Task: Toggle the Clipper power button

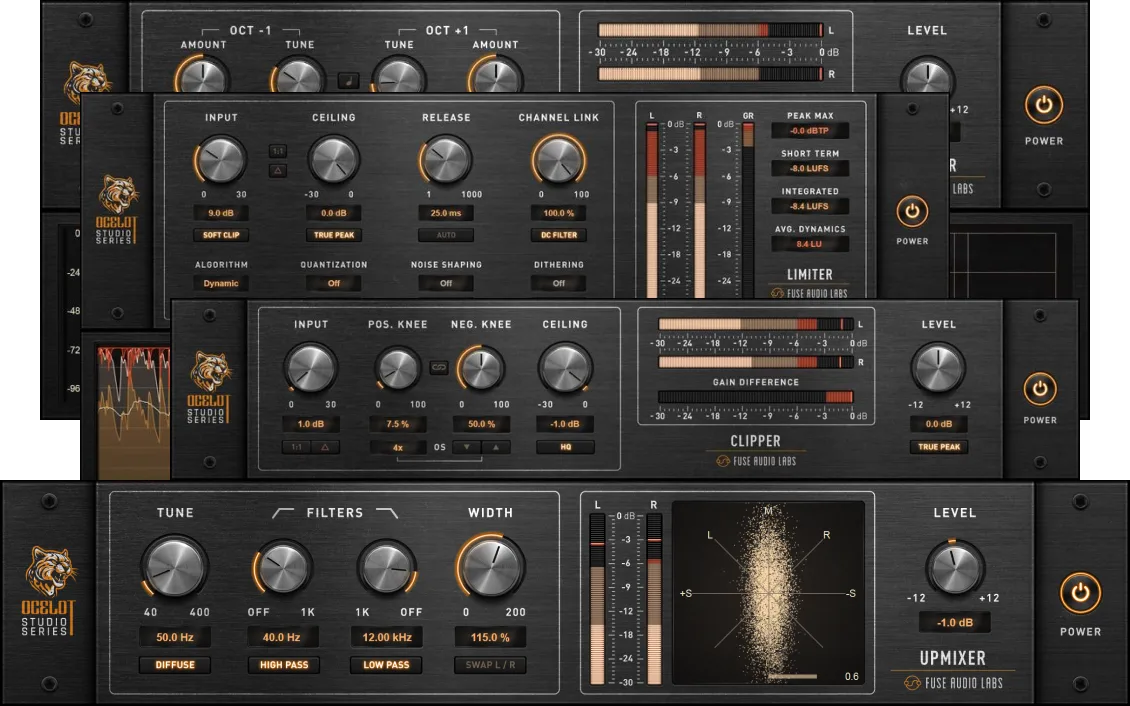Action: click(x=1040, y=388)
